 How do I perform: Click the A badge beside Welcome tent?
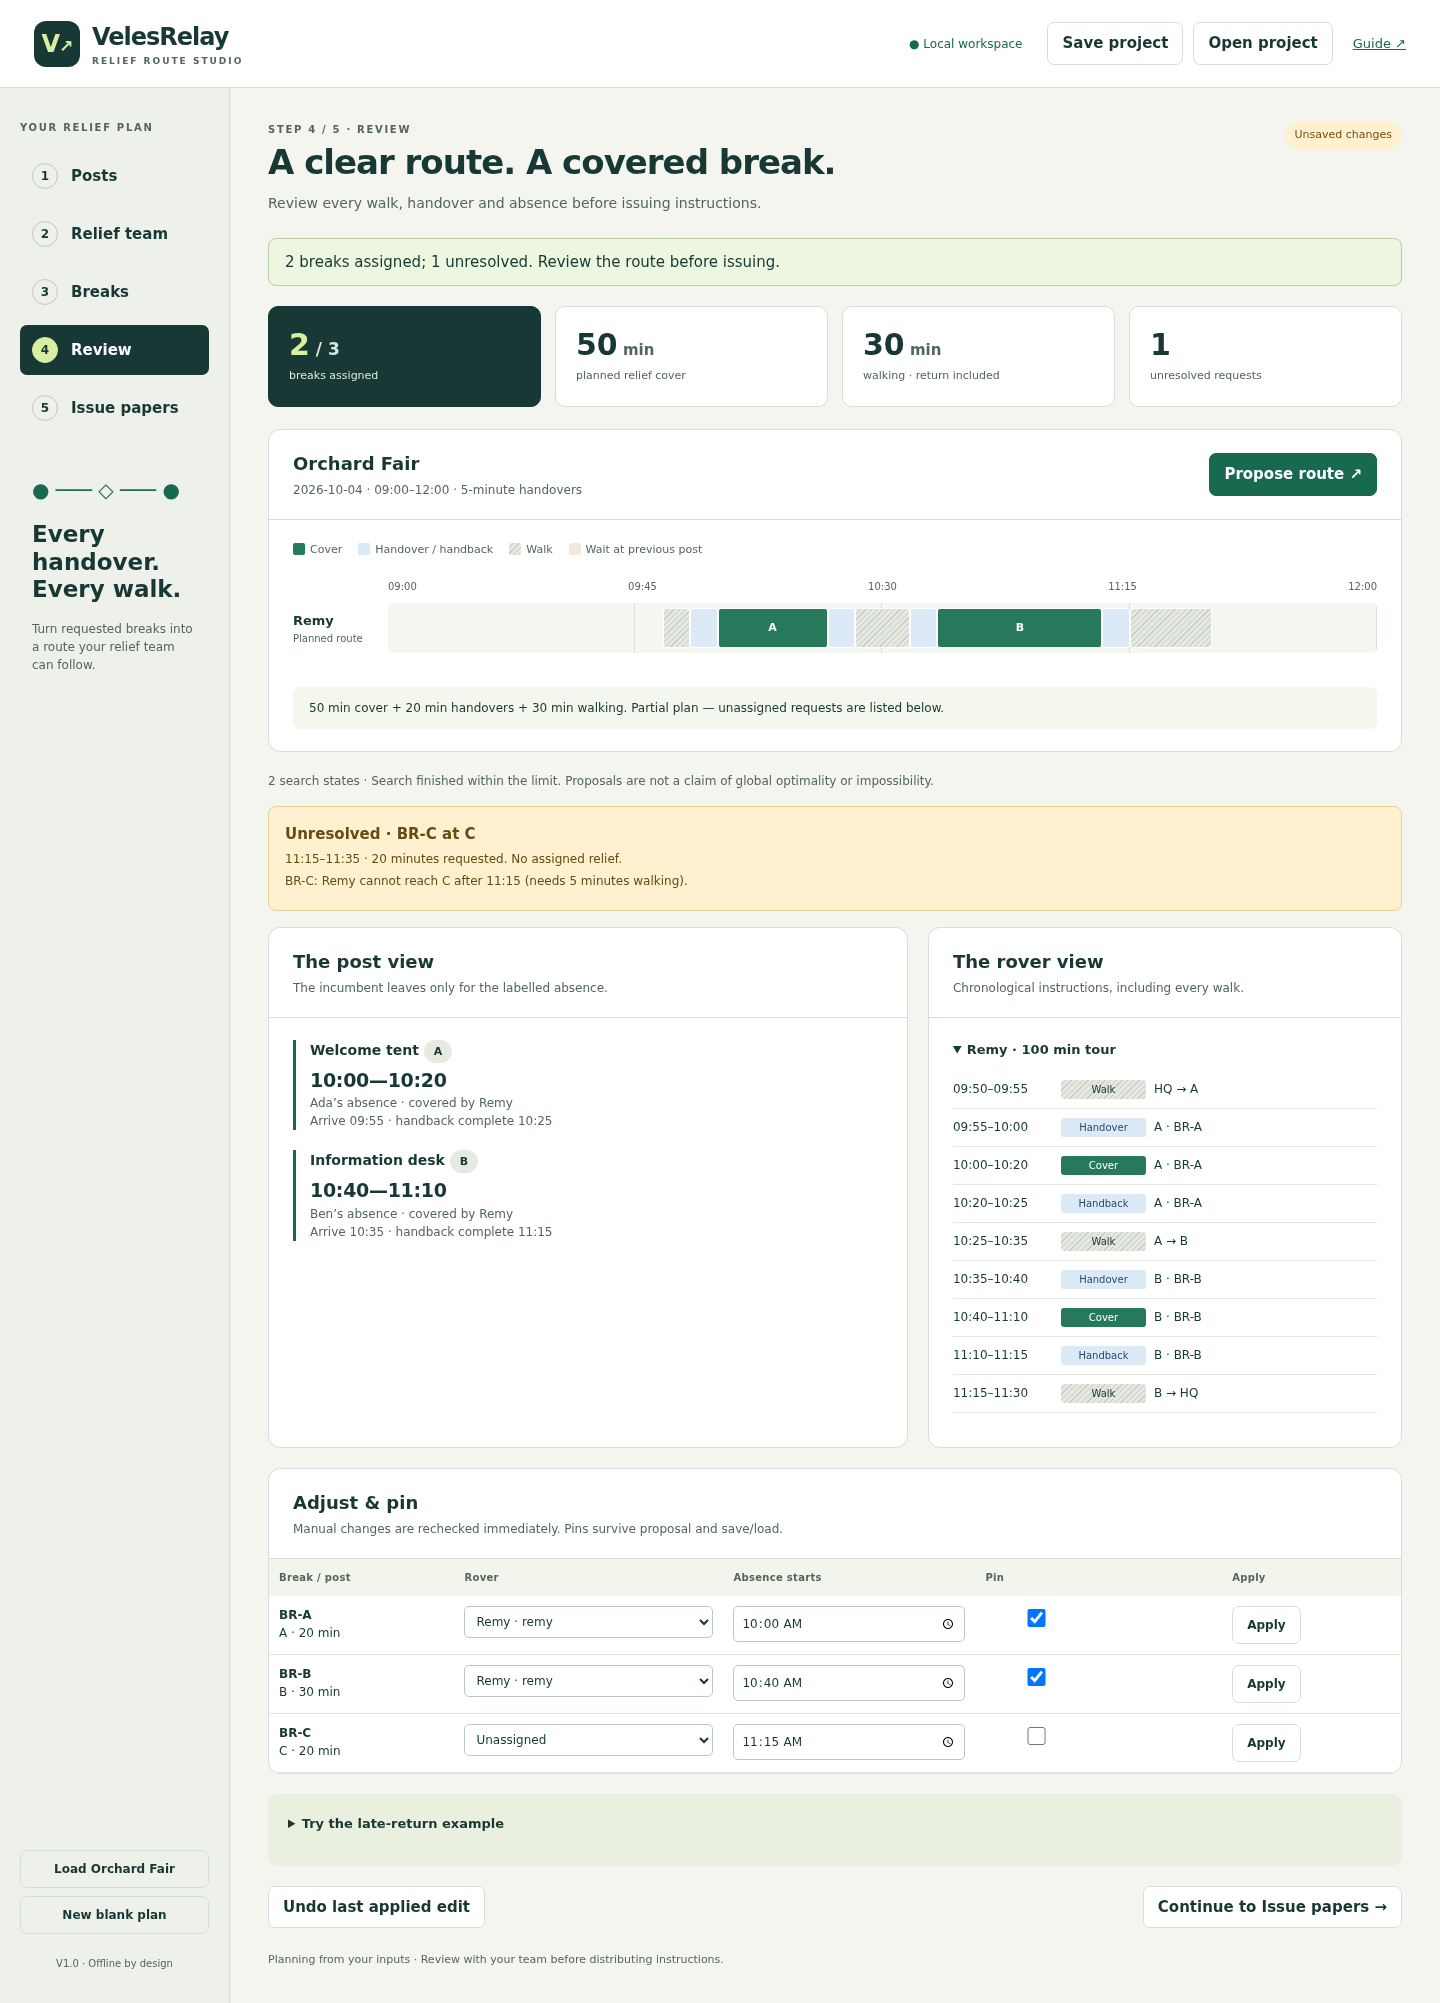[438, 1051]
